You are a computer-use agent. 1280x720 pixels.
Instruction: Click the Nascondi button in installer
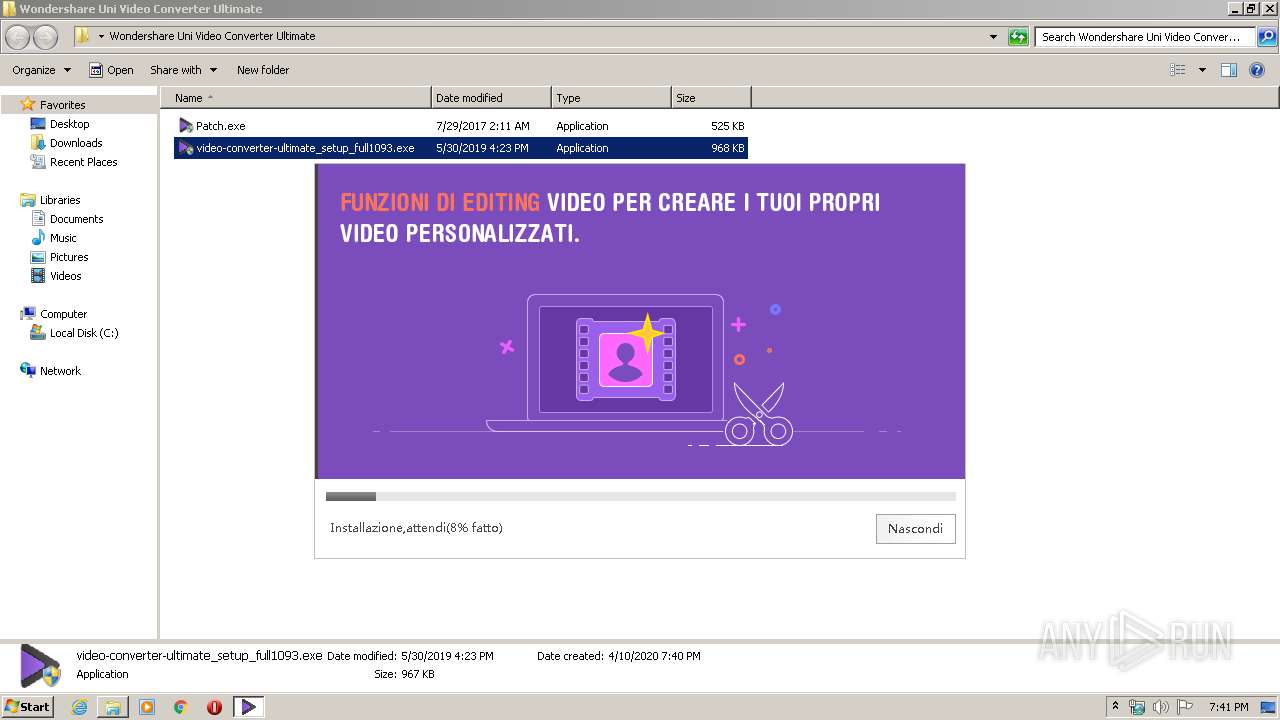tap(915, 529)
